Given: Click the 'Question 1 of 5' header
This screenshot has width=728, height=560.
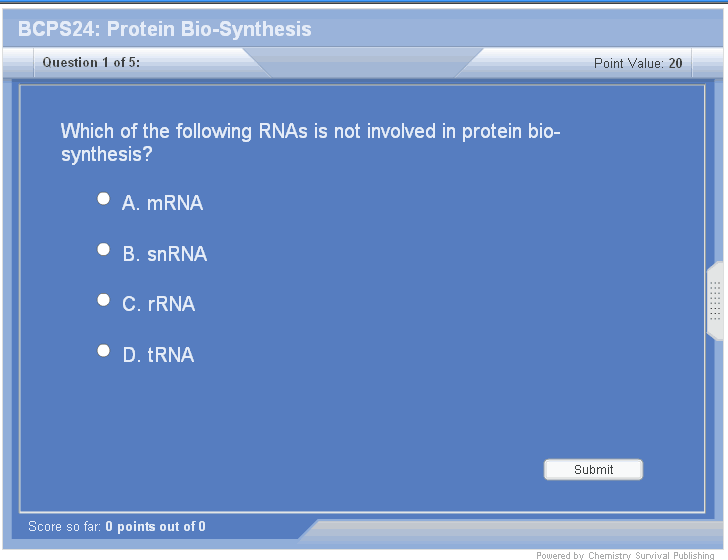Looking at the screenshot, I should [91, 62].
